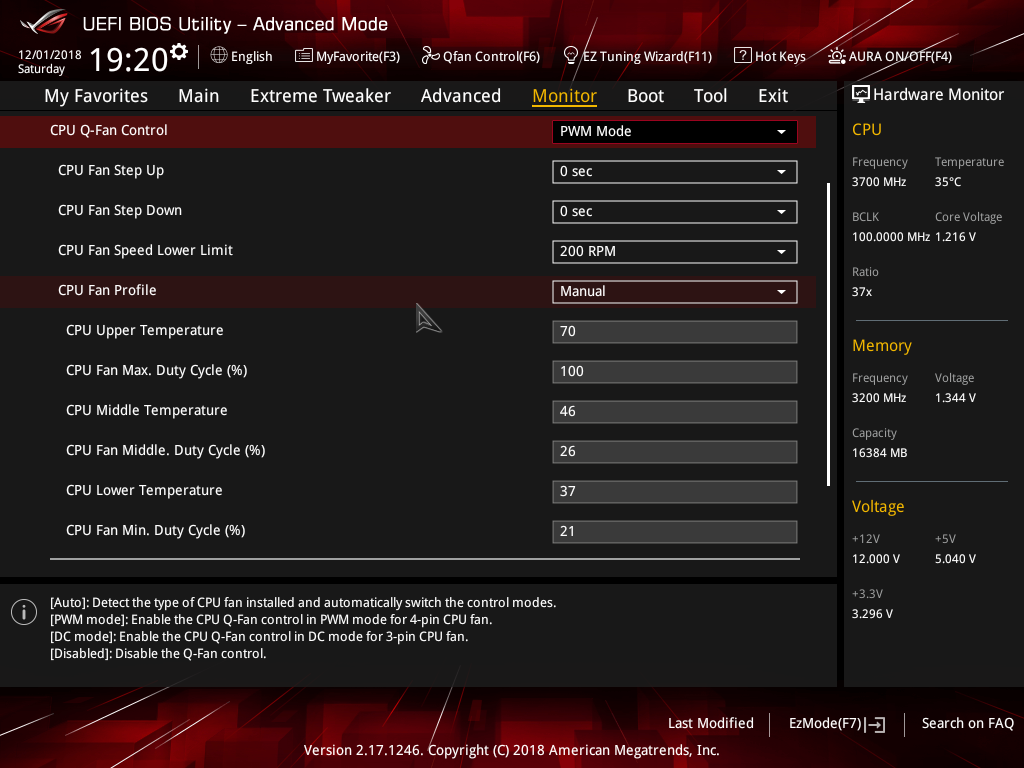Click the 12/01/2018 Saturday date
Image resolution: width=1024 pixels, height=768 pixels.
(49, 61)
